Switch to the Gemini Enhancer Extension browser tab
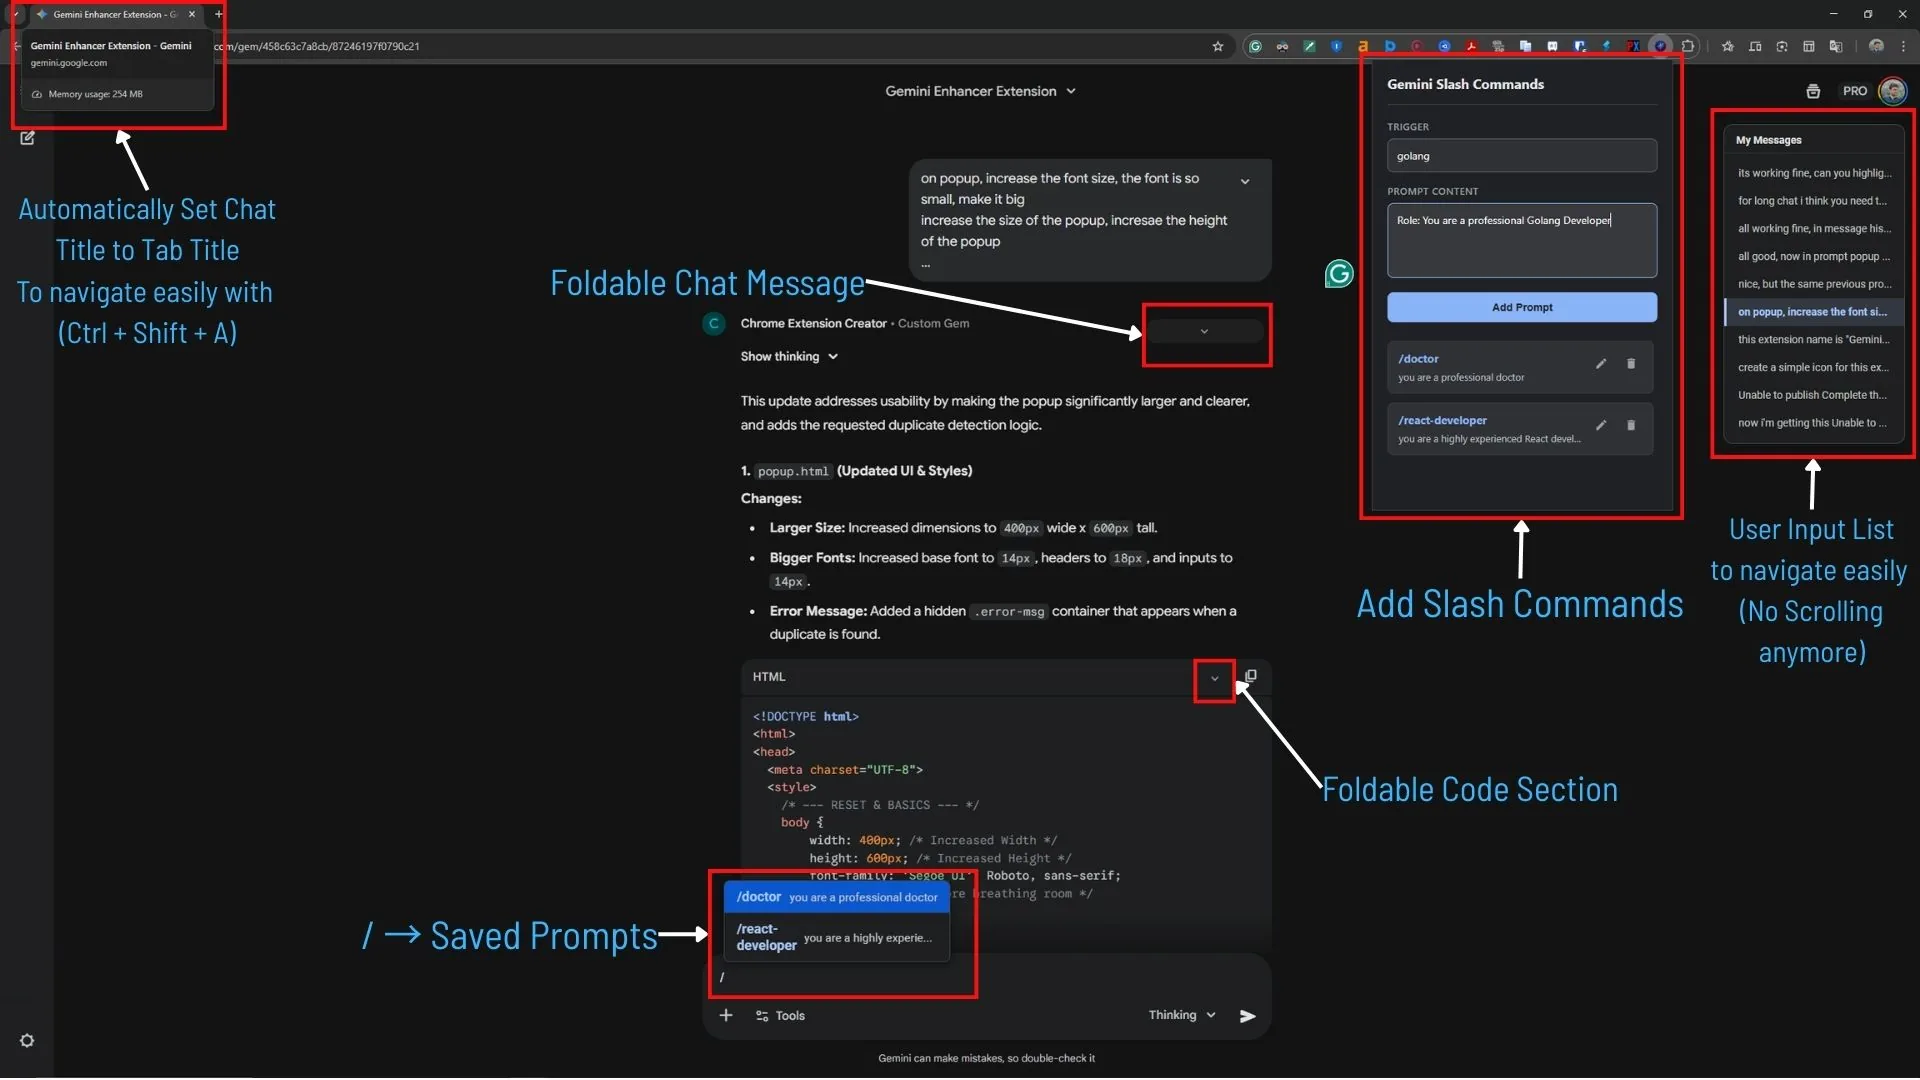Screen dimensions: 1920x1080 (115, 14)
